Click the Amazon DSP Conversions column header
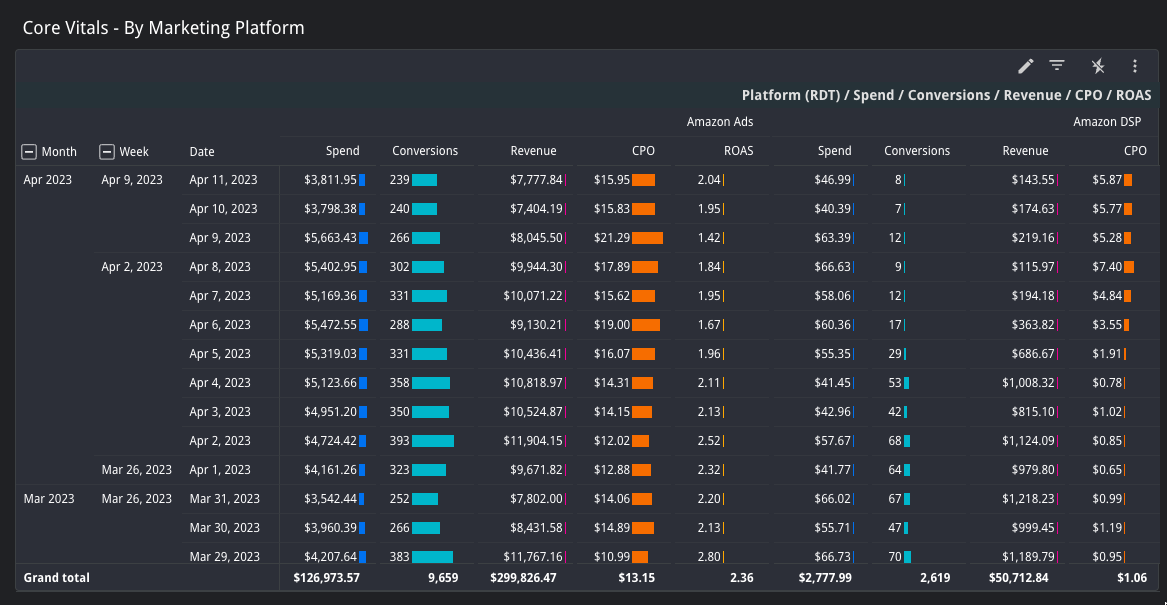1167x605 pixels. pos(916,151)
